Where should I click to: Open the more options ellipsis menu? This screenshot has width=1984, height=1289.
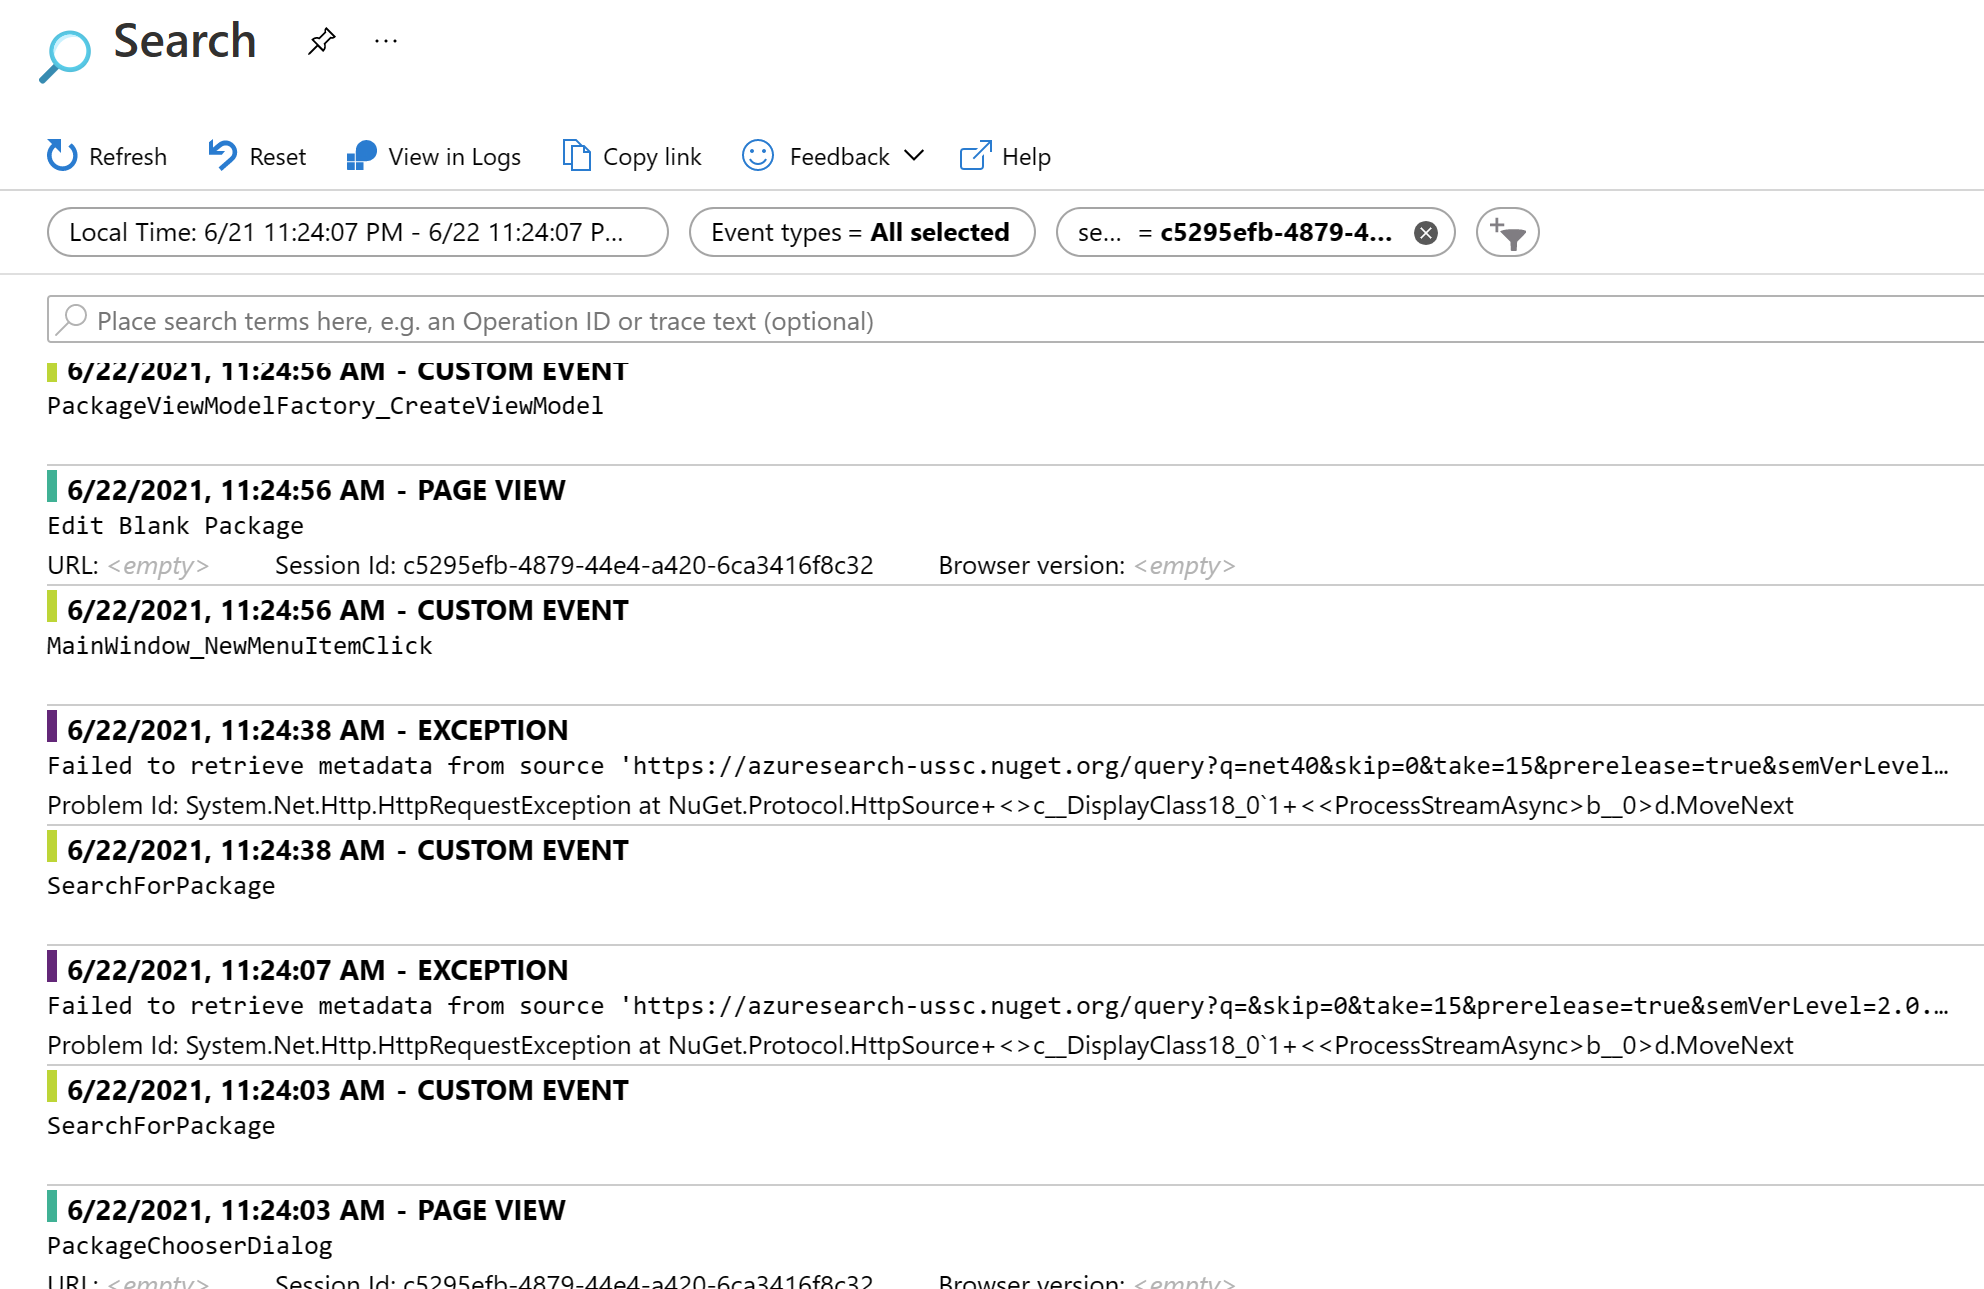point(386,40)
